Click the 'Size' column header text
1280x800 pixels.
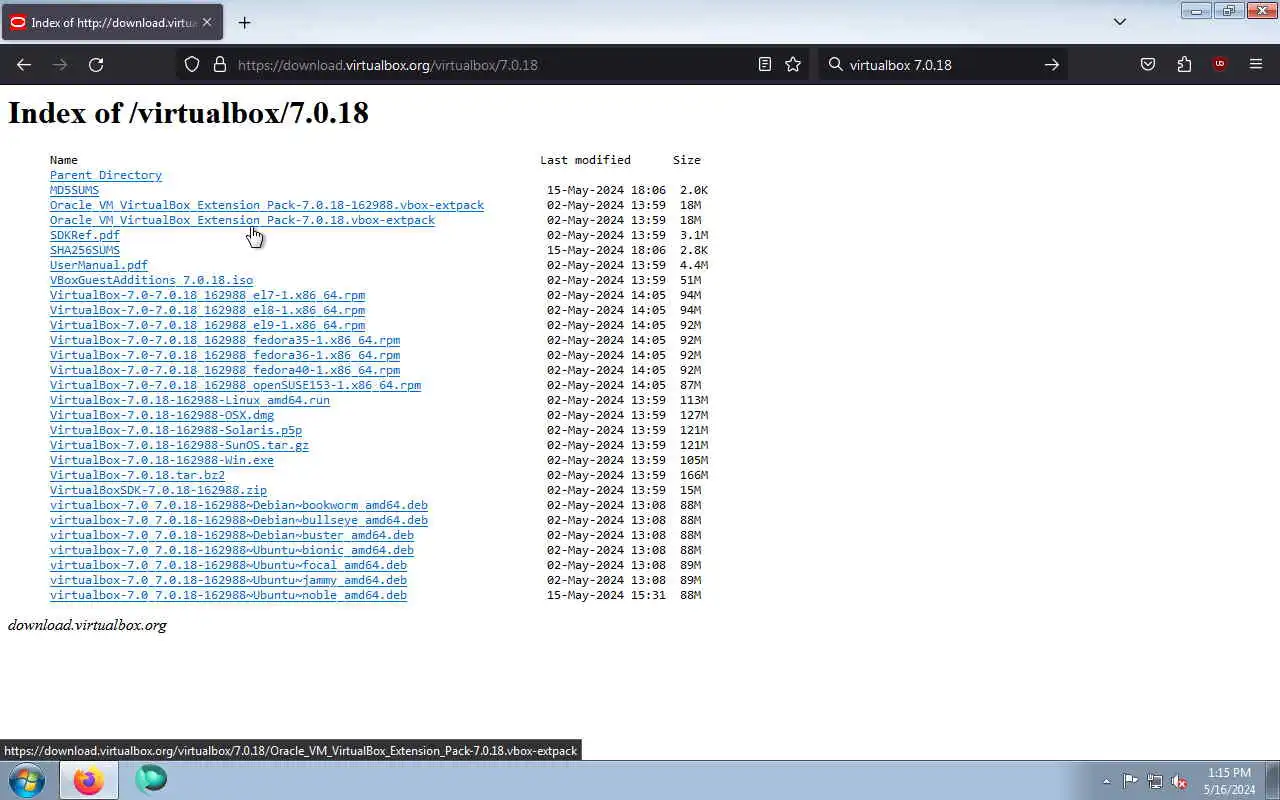pyautogui.click(x=687, y=160)
